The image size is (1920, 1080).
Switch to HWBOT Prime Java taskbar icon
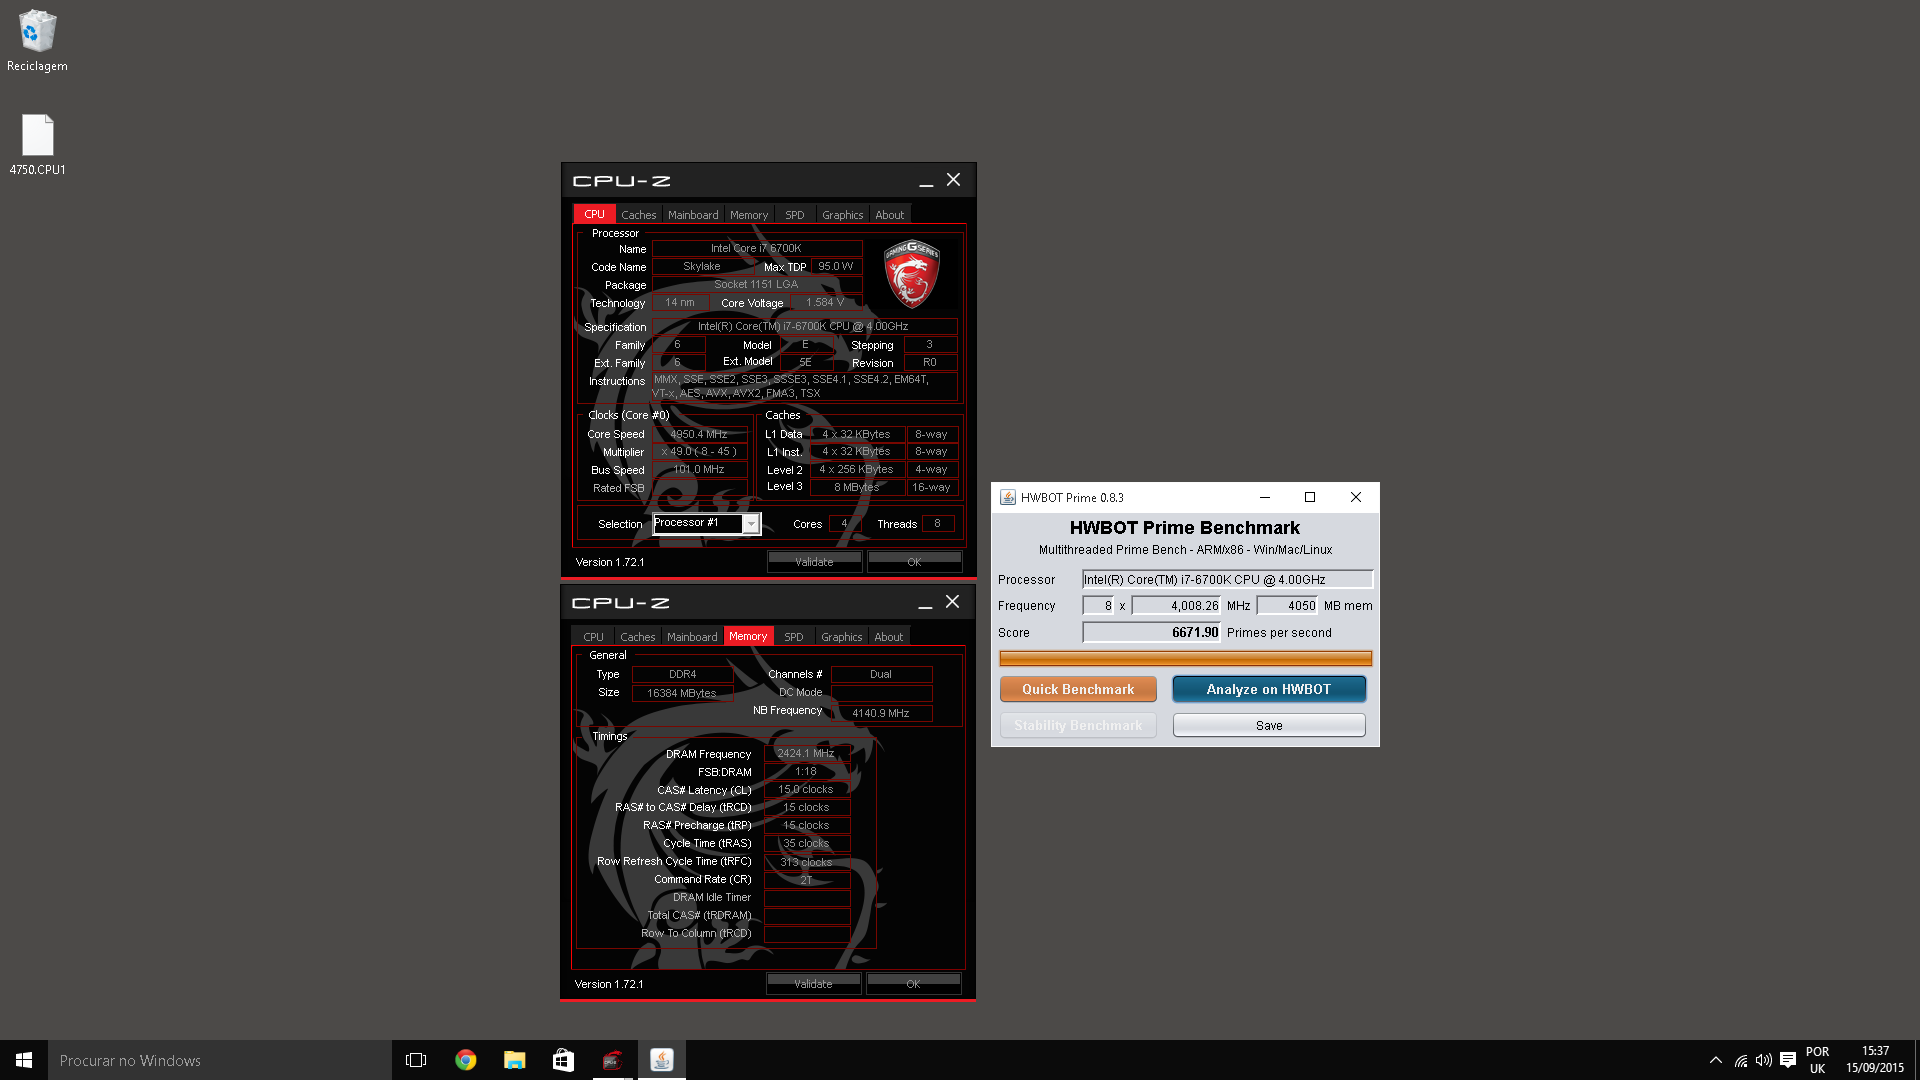[661, 1060]
